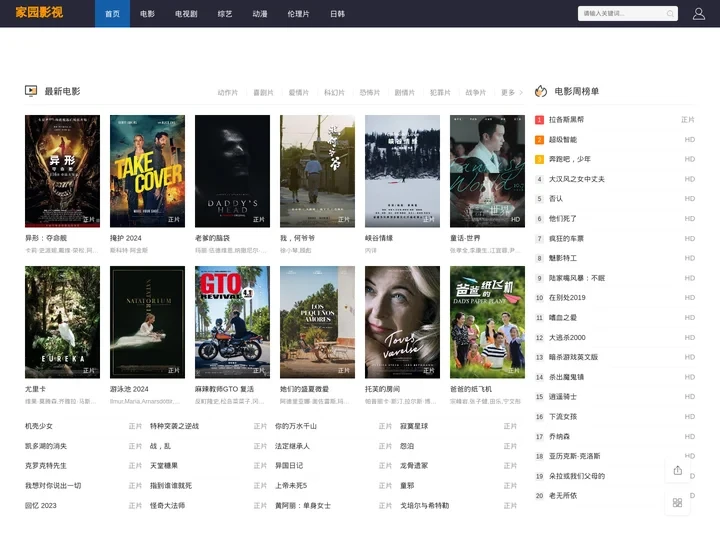Open the 电视剧 navigation tab
The height and width of the screenshot is (540, 720).
[x=186, y=14]
